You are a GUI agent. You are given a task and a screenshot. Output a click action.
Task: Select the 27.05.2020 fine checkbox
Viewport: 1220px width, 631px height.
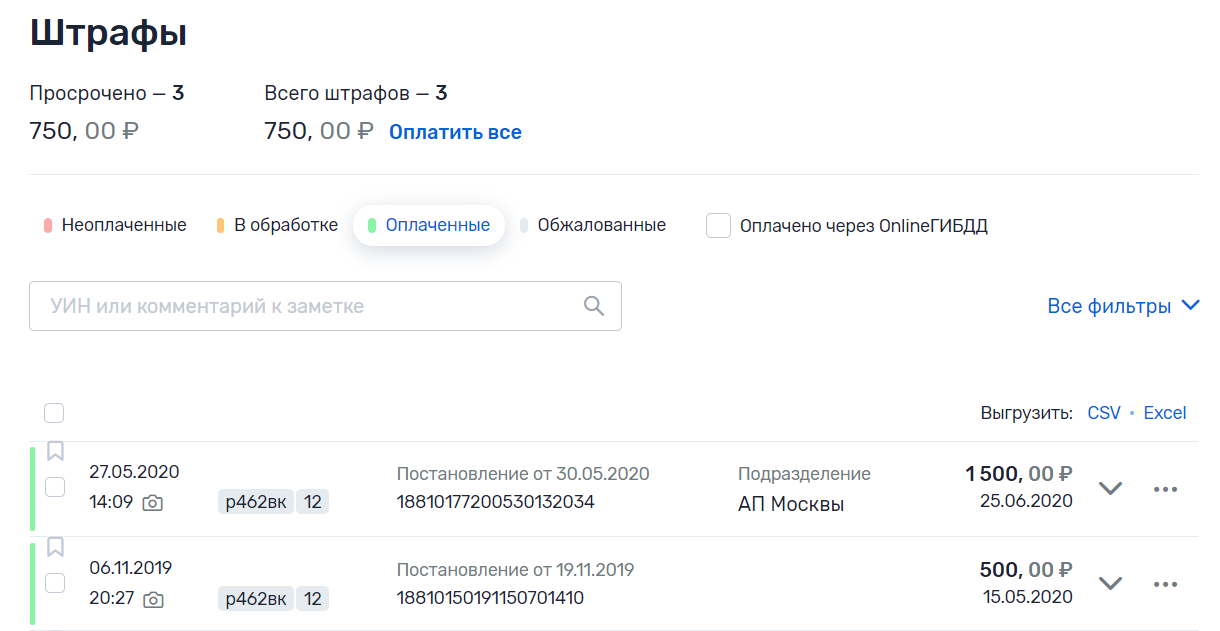pos(55,487)
